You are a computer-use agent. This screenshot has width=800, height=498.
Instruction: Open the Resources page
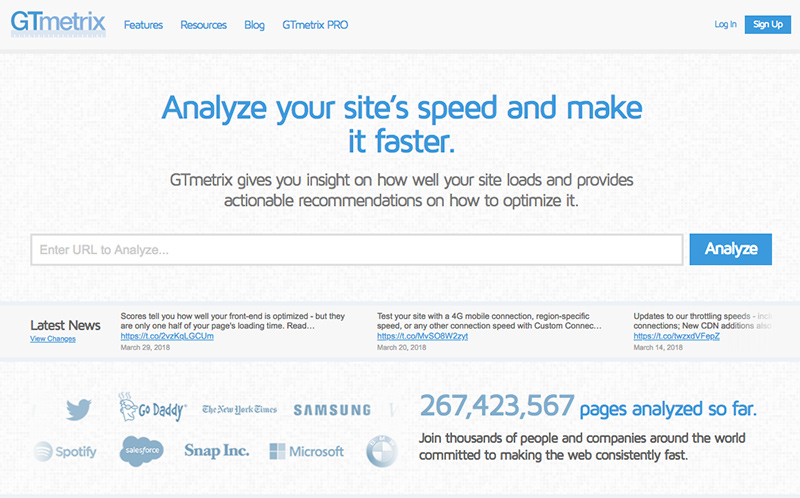[x=203, y=25]
